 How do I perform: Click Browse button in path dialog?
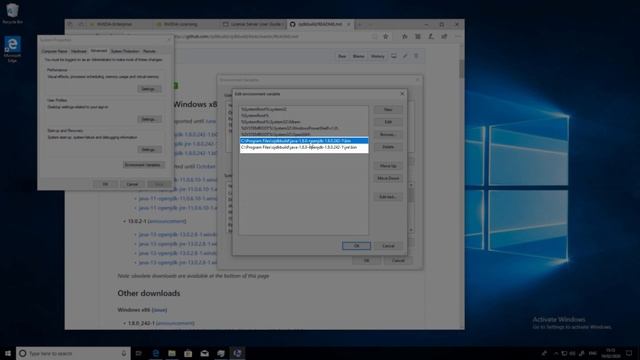click(x=388, y=134)
